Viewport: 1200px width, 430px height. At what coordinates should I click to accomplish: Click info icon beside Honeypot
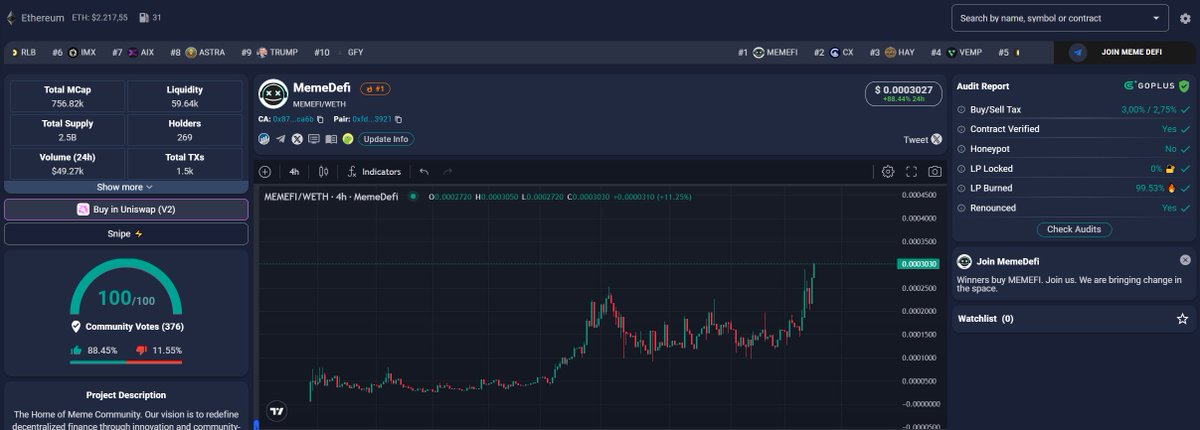(x=961, y=148)
